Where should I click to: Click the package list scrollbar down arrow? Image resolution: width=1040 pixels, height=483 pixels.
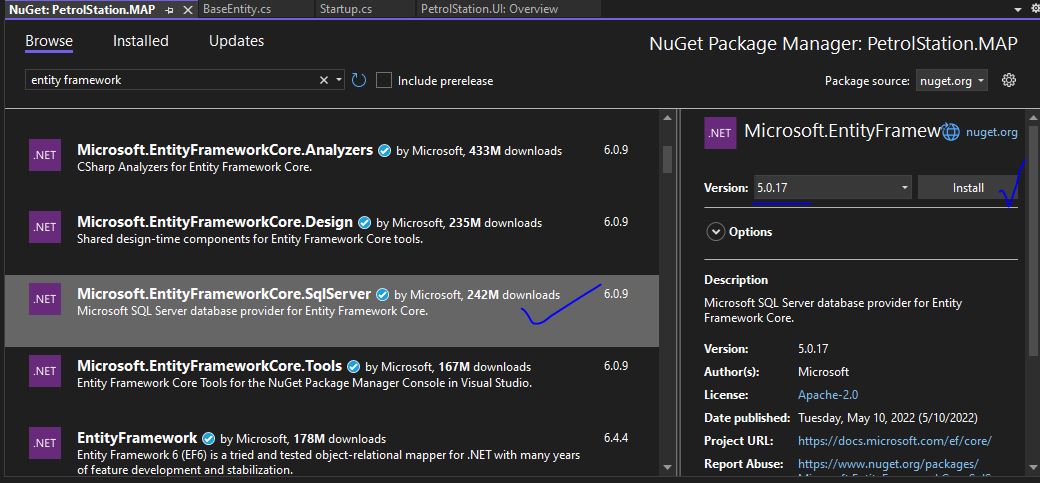(x=668, y=468)
